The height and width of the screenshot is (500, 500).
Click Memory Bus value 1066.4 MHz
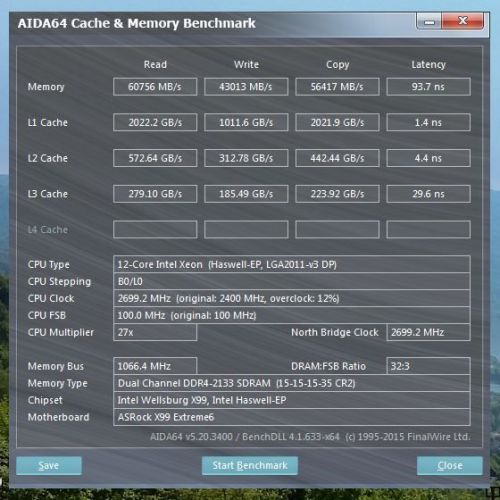tap(155, 366)
